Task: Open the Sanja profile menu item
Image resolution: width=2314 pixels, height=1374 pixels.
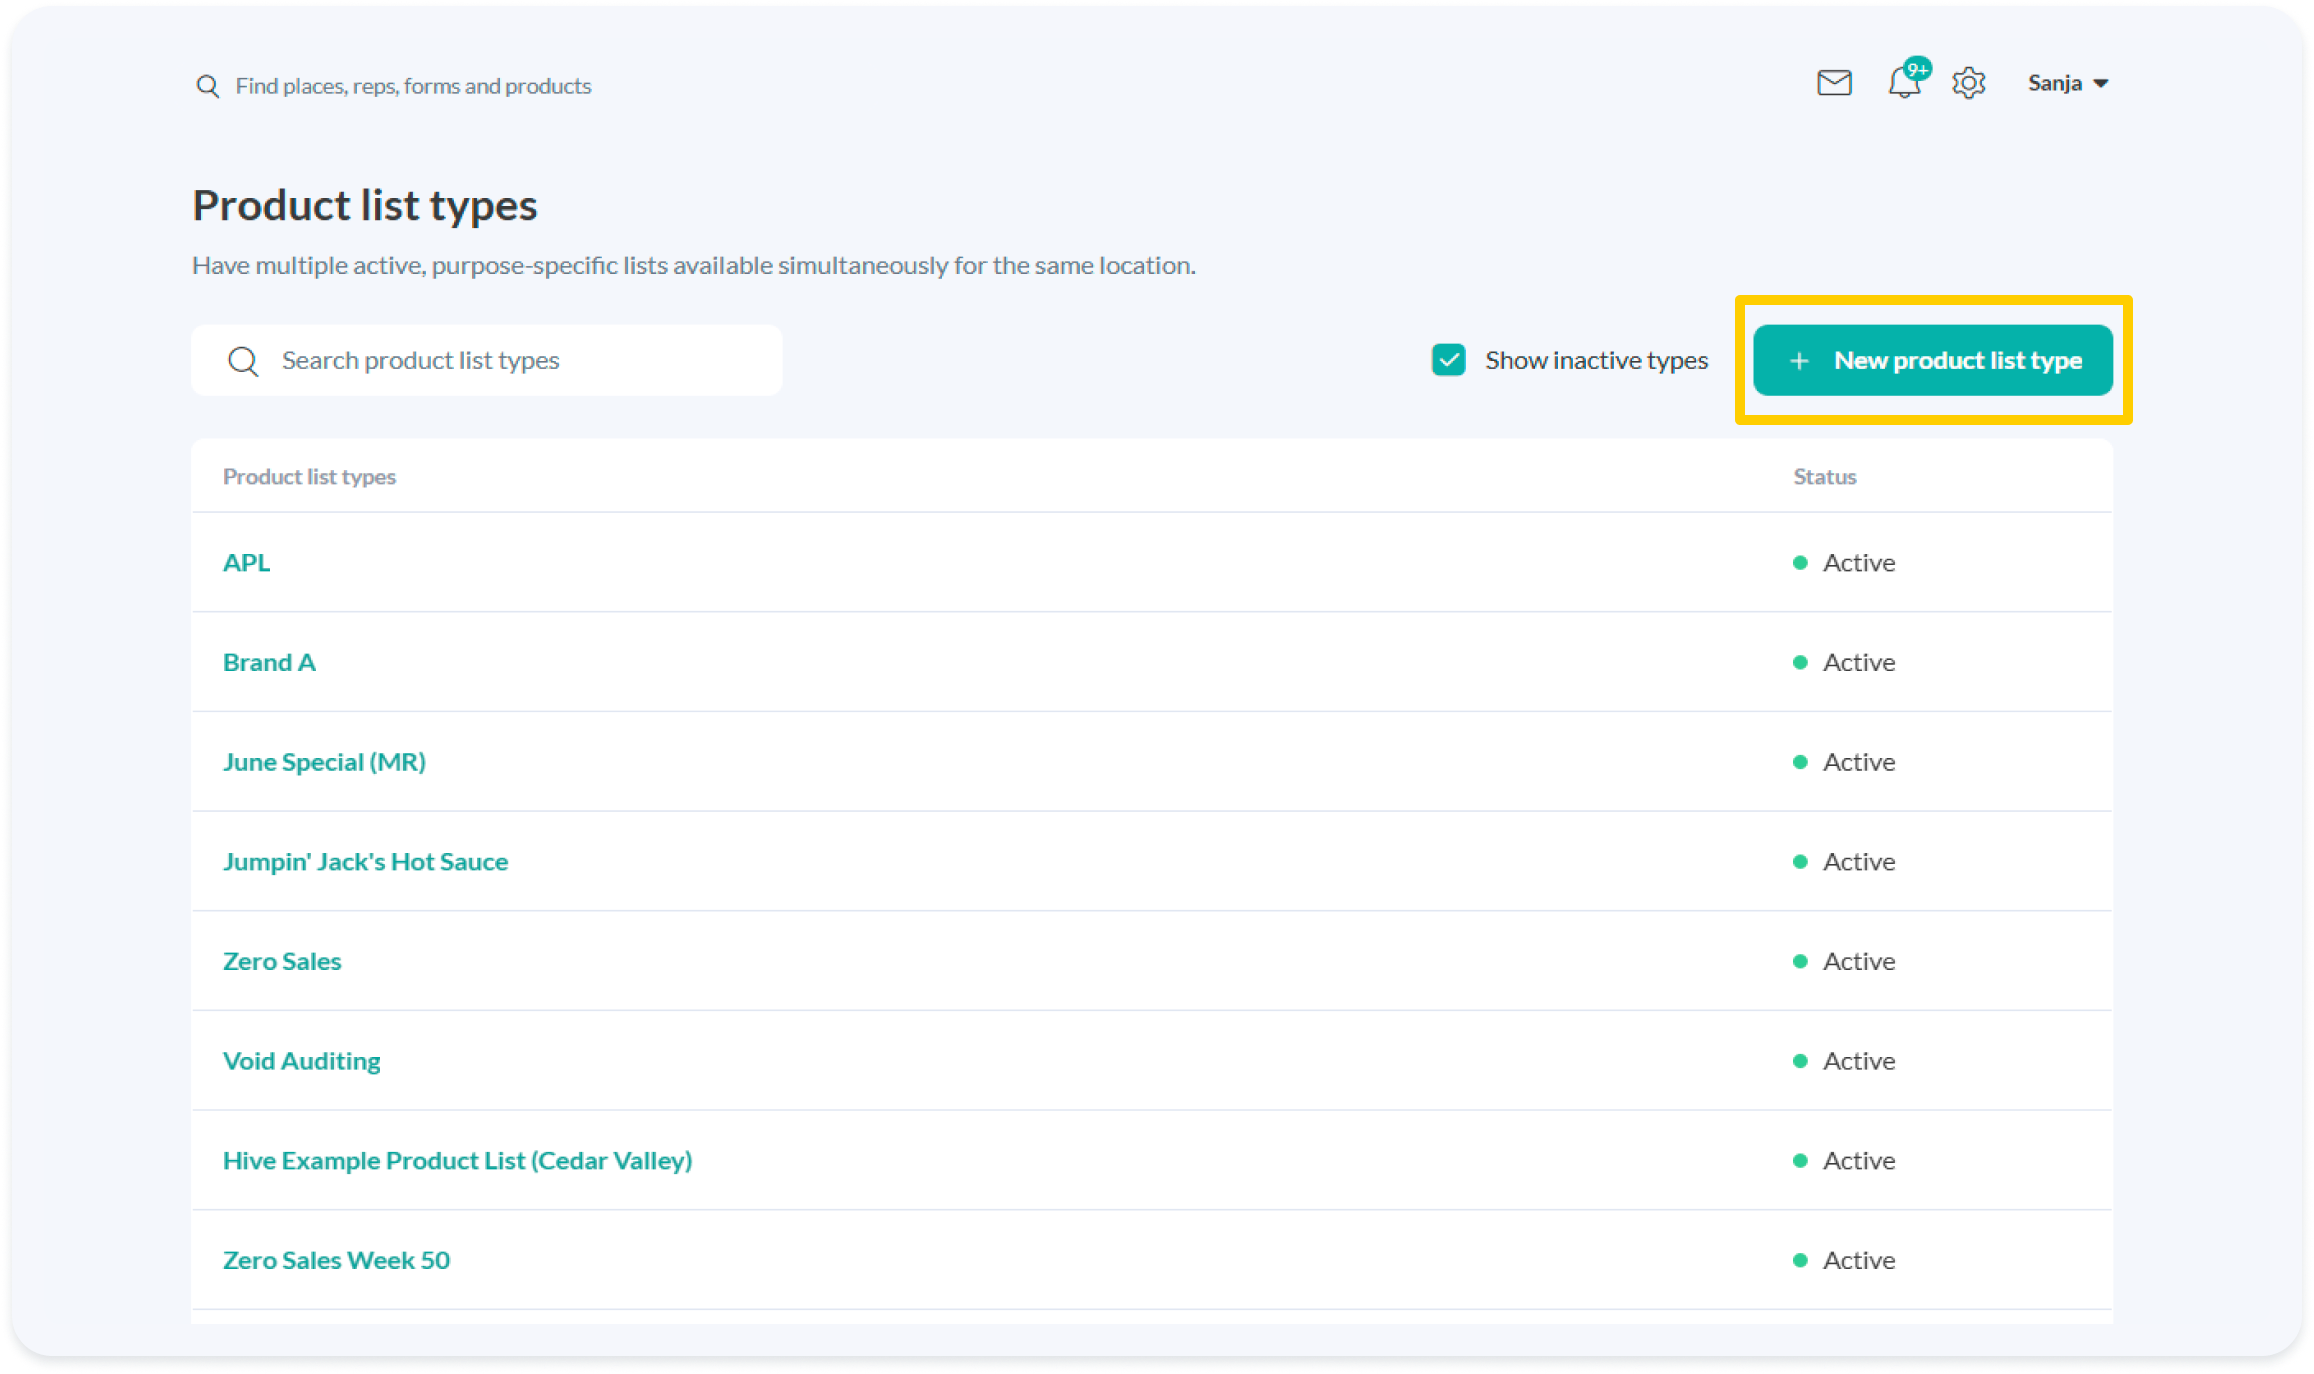Action: [x=2056, y=83]
